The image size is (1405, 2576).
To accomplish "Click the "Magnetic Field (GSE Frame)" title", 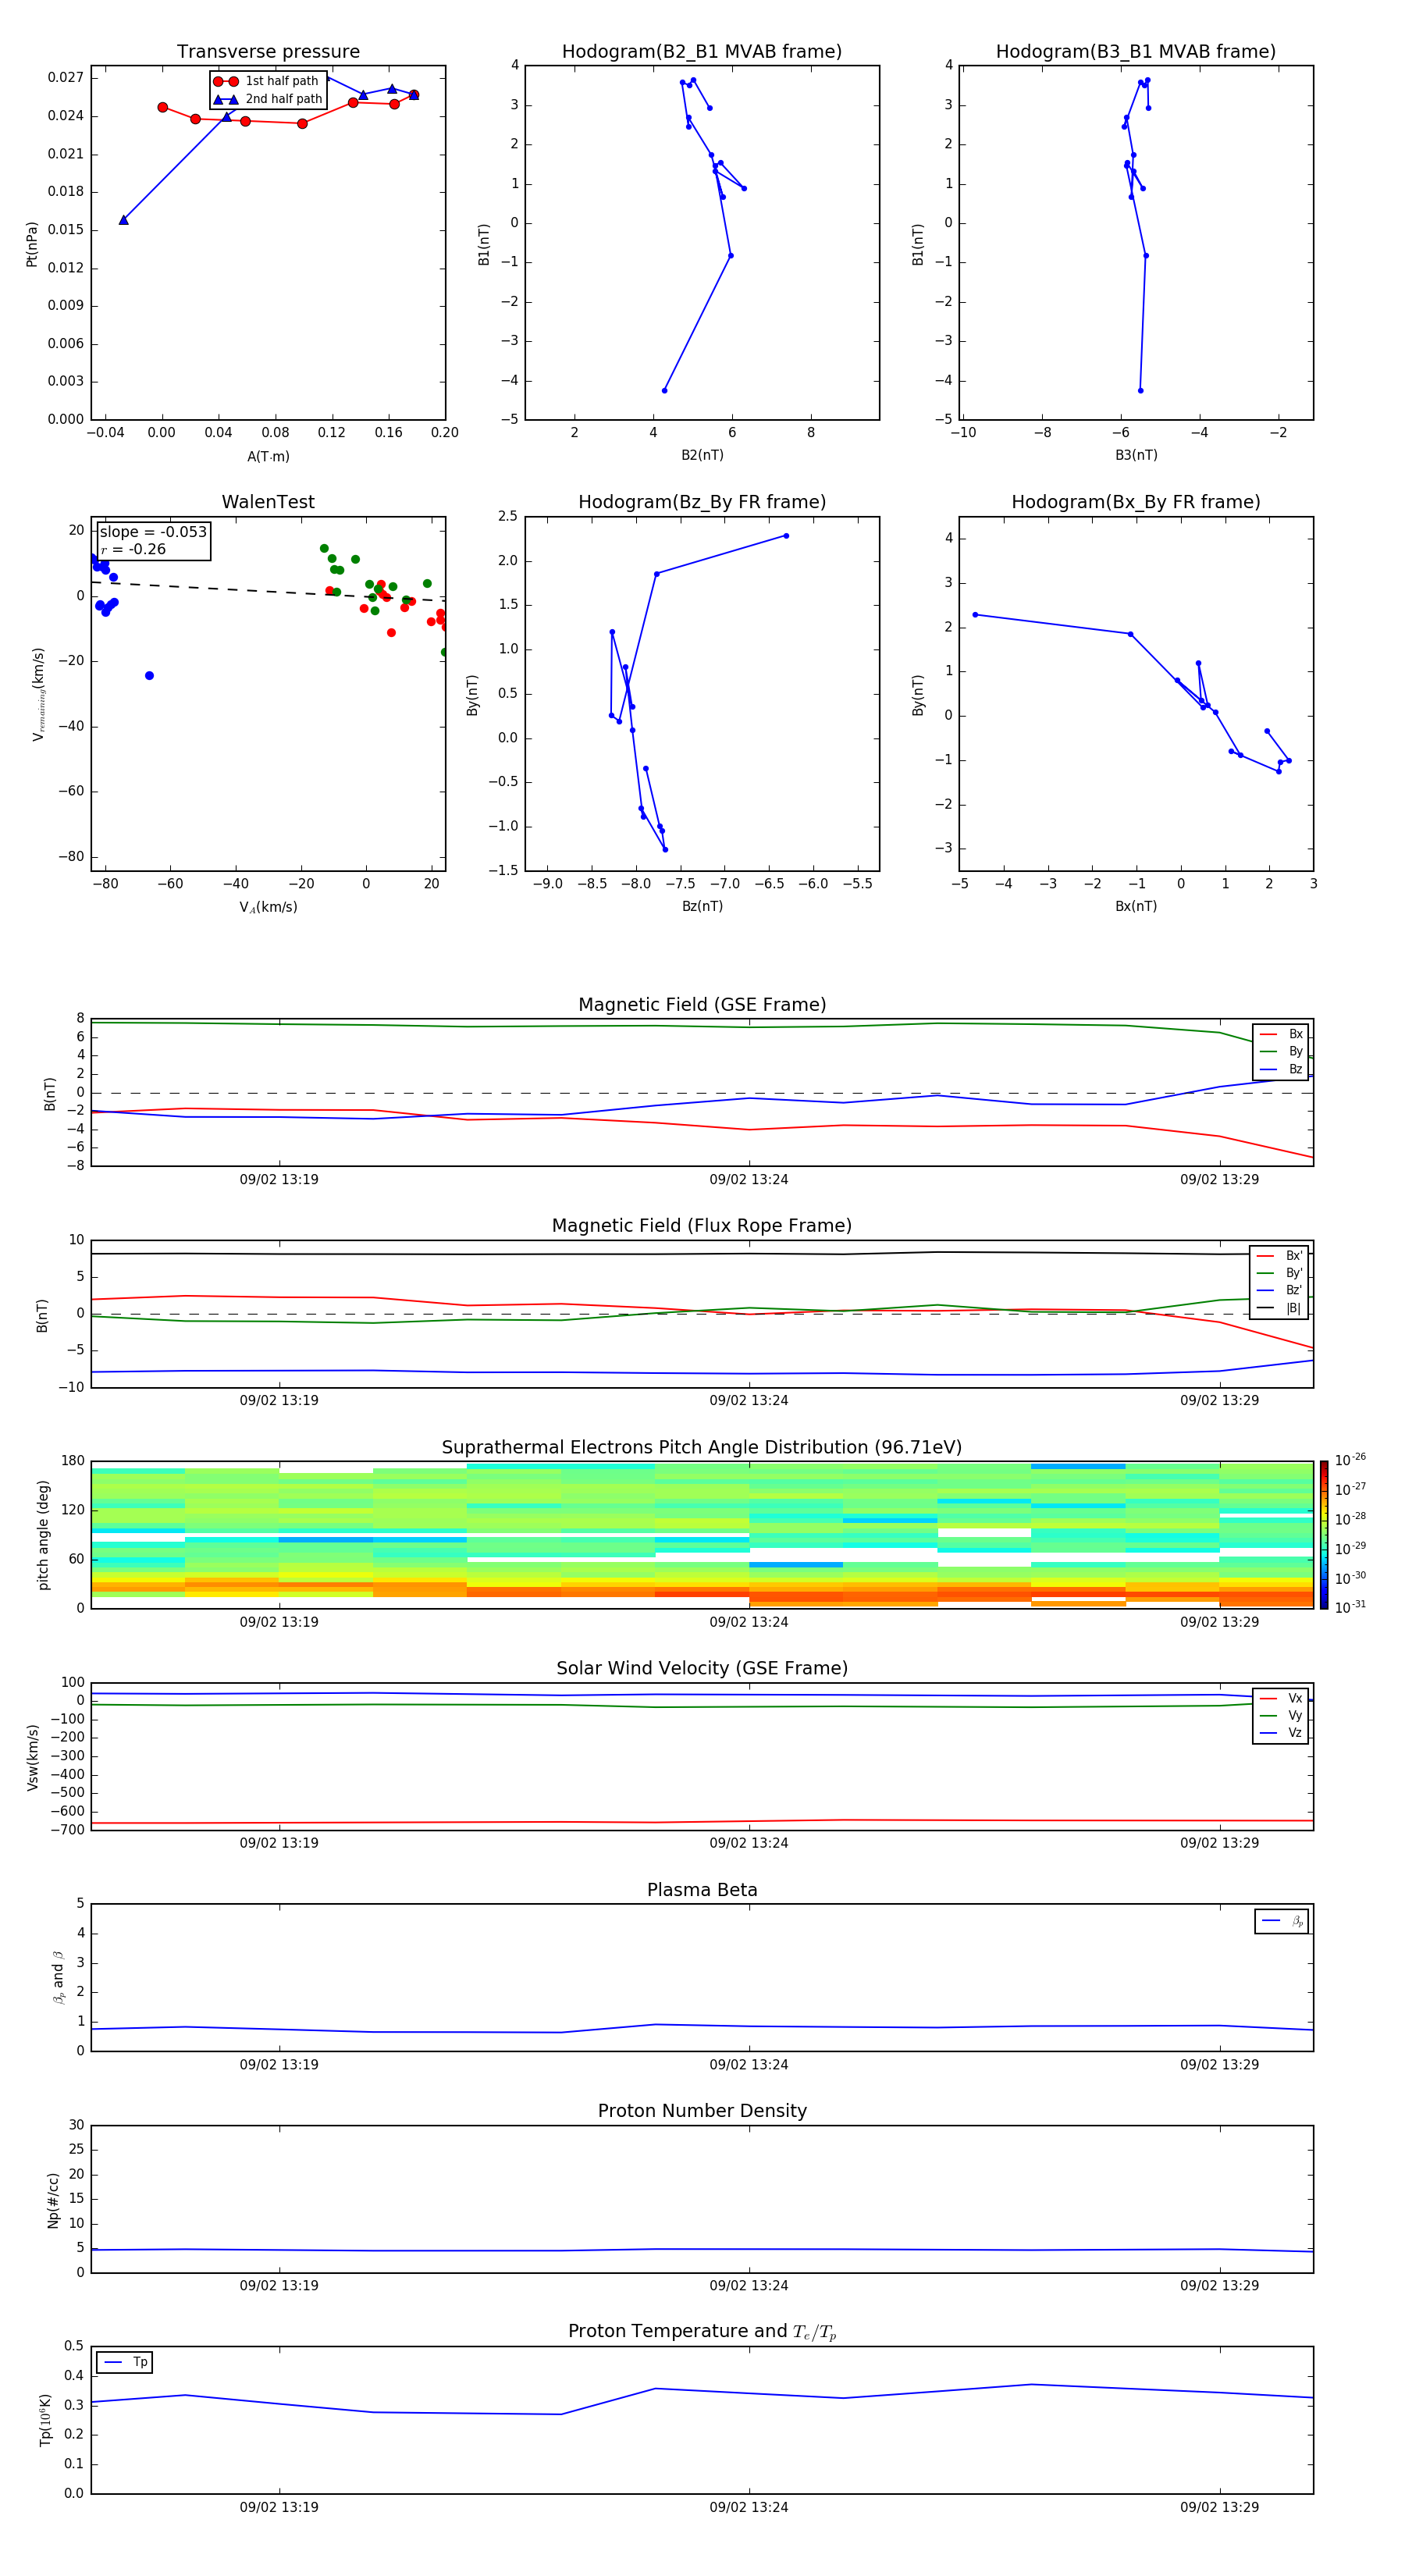I will coord(702,1005).
